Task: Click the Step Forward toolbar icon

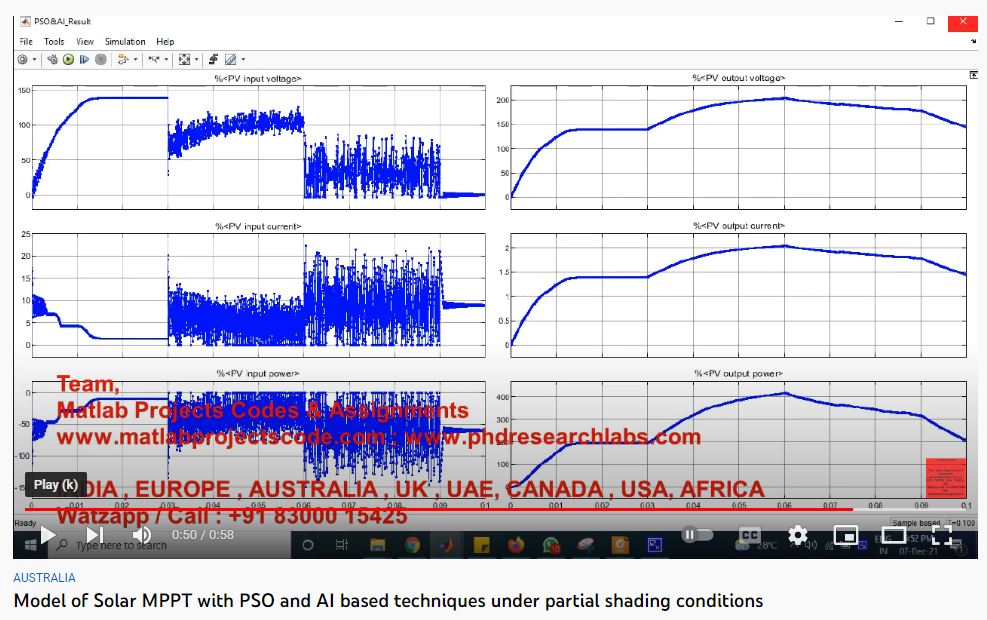Action: (85, 60)
